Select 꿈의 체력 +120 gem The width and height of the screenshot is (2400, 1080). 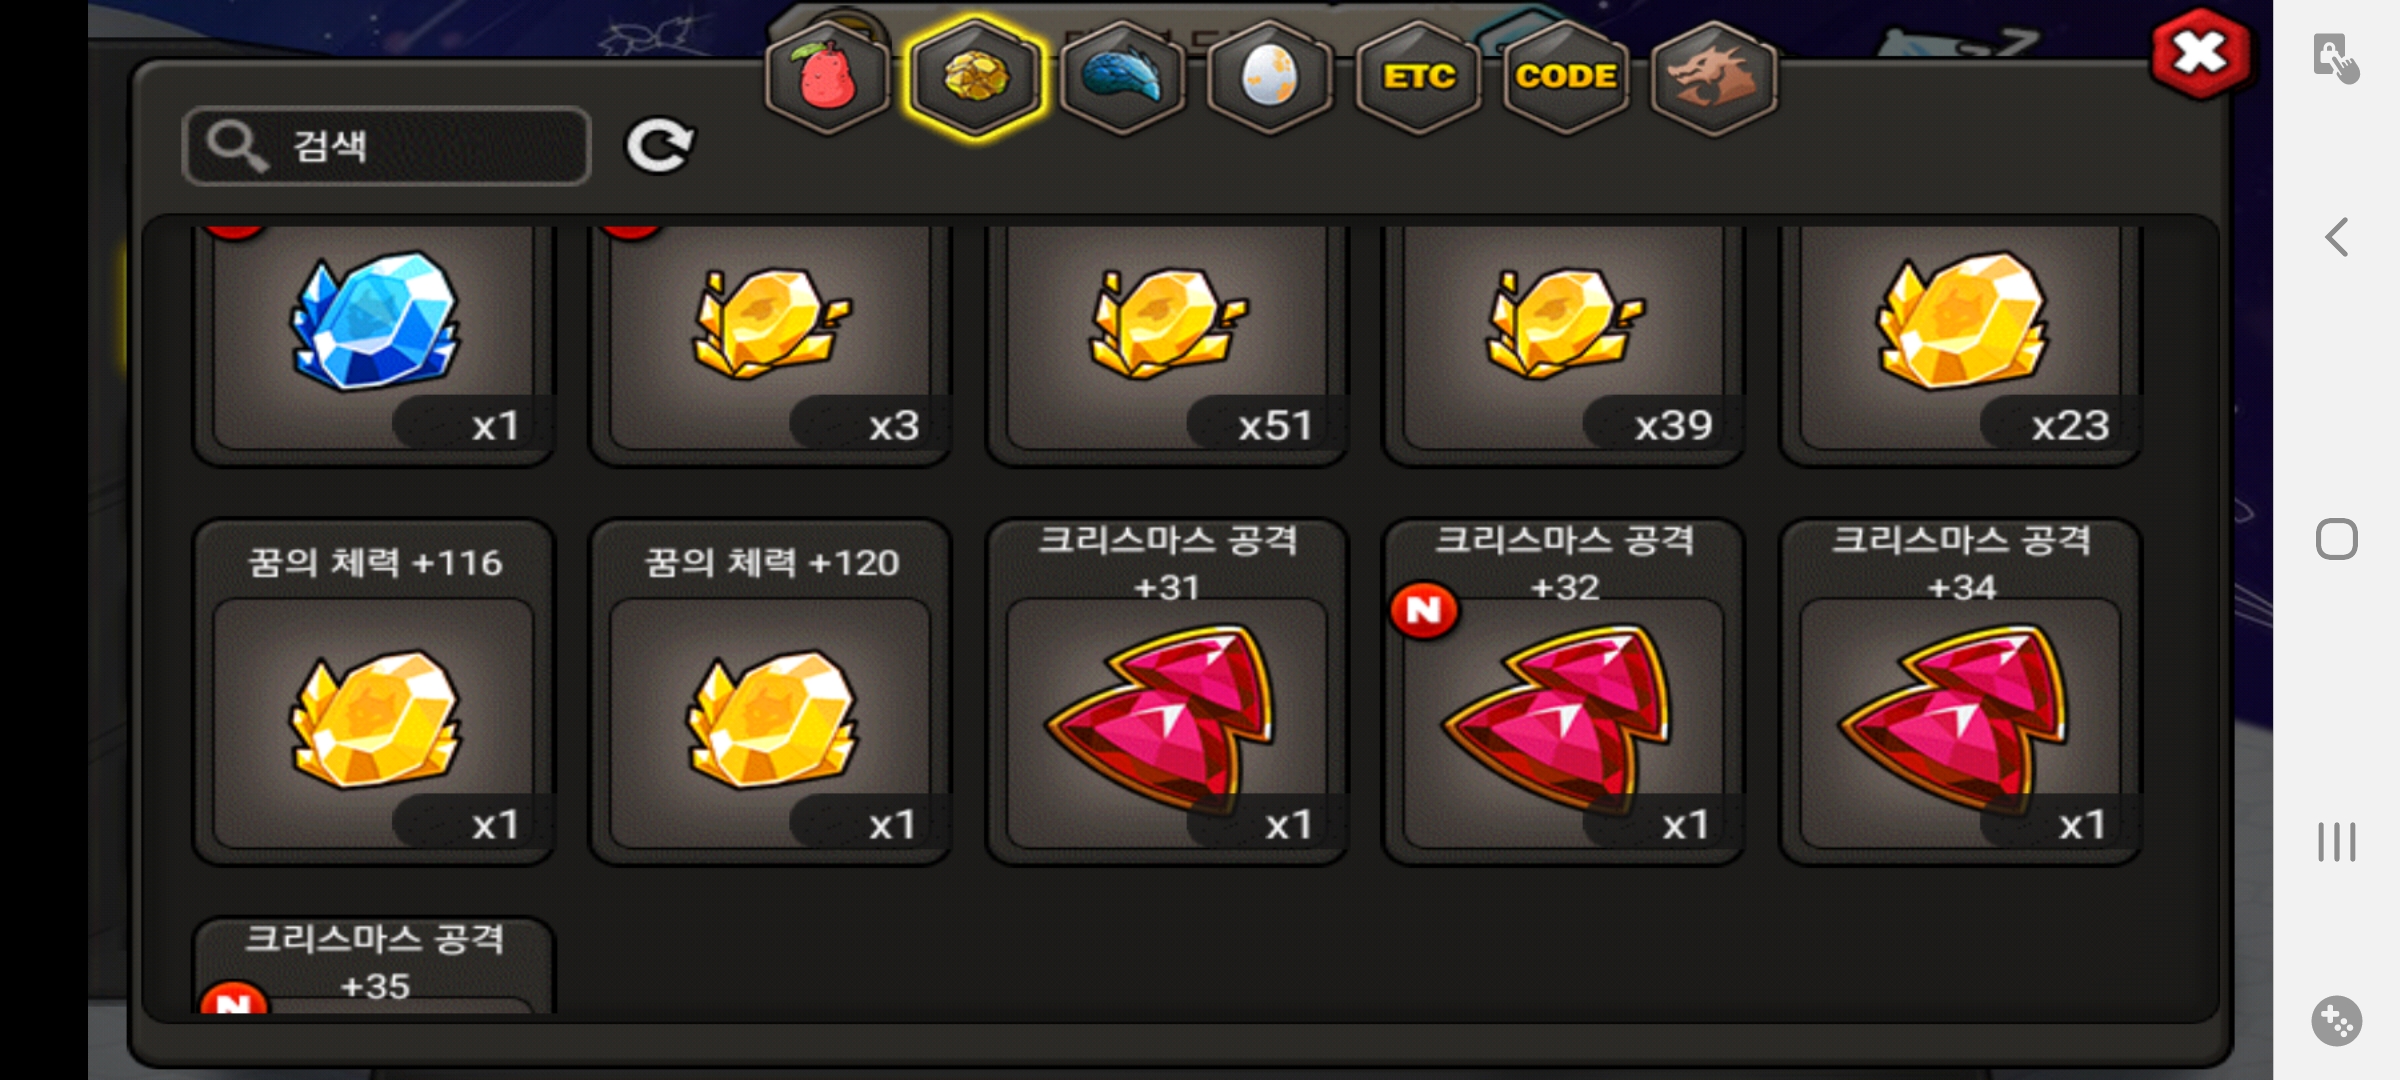click(x=770, y=692)
